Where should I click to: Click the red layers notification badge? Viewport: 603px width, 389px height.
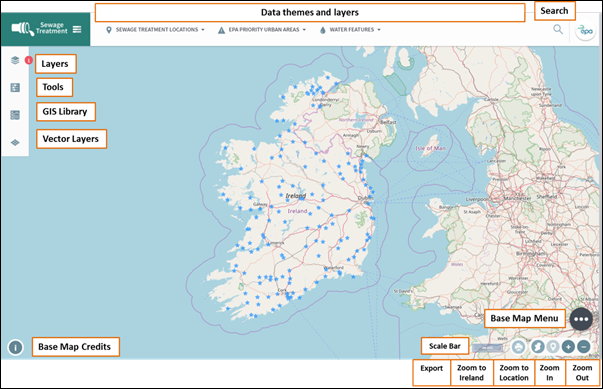(28, 60)
